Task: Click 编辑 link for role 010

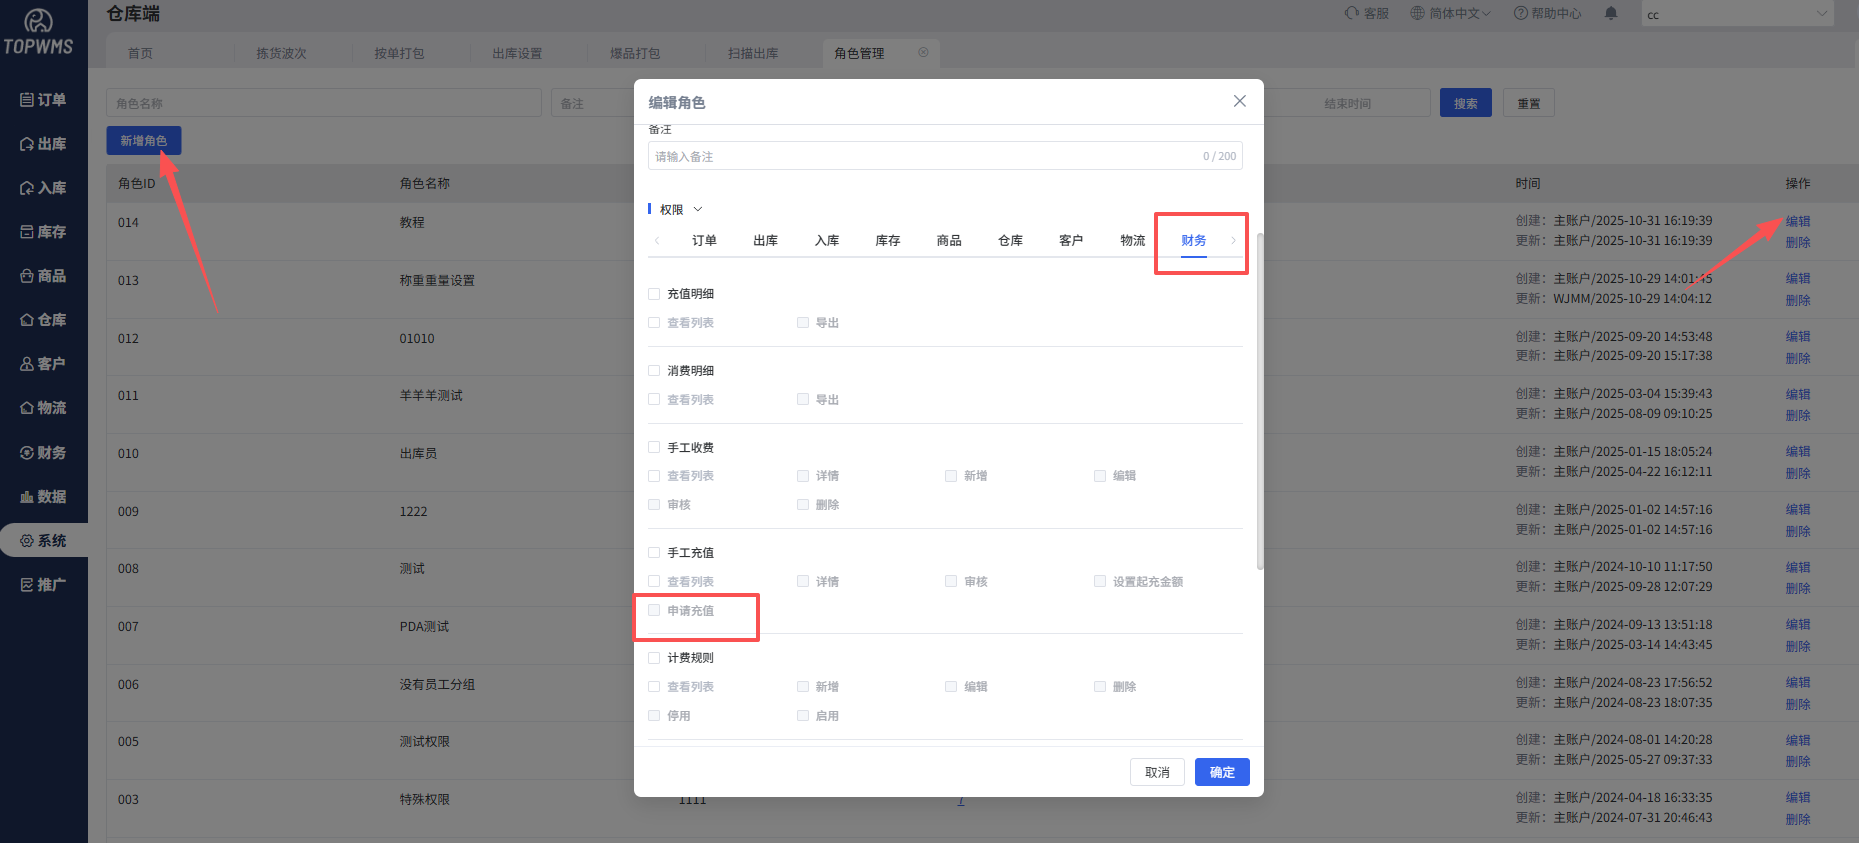Action: 1798,452
